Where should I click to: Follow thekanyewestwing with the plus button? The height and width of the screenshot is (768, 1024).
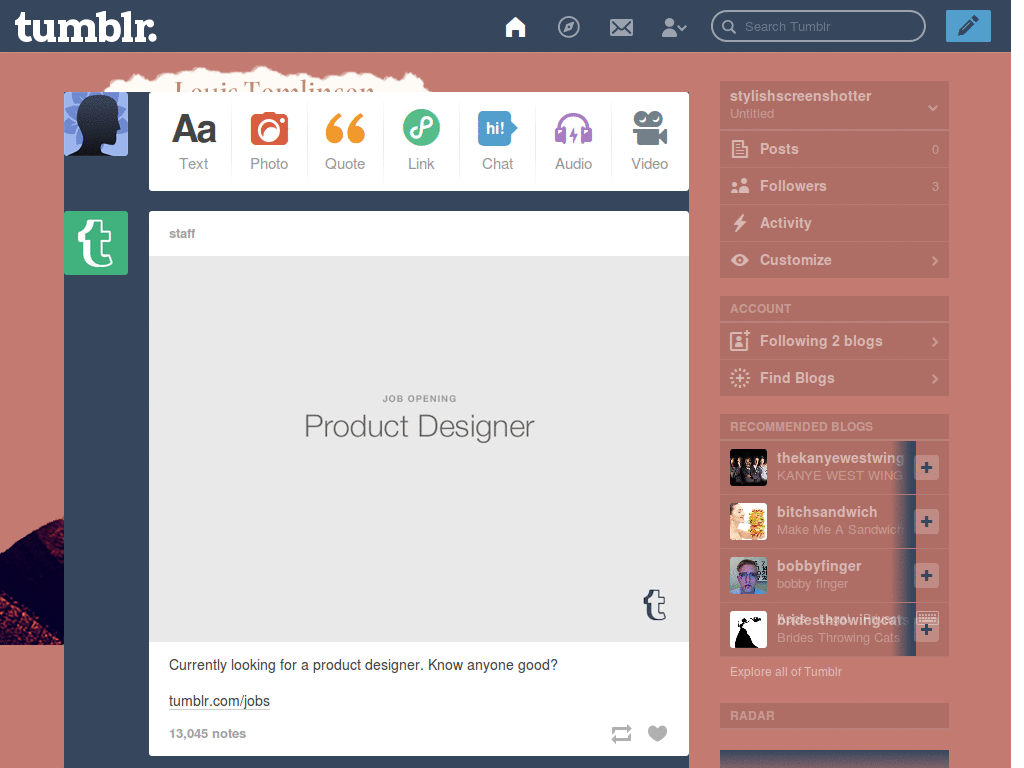click(x=926, y=468)
